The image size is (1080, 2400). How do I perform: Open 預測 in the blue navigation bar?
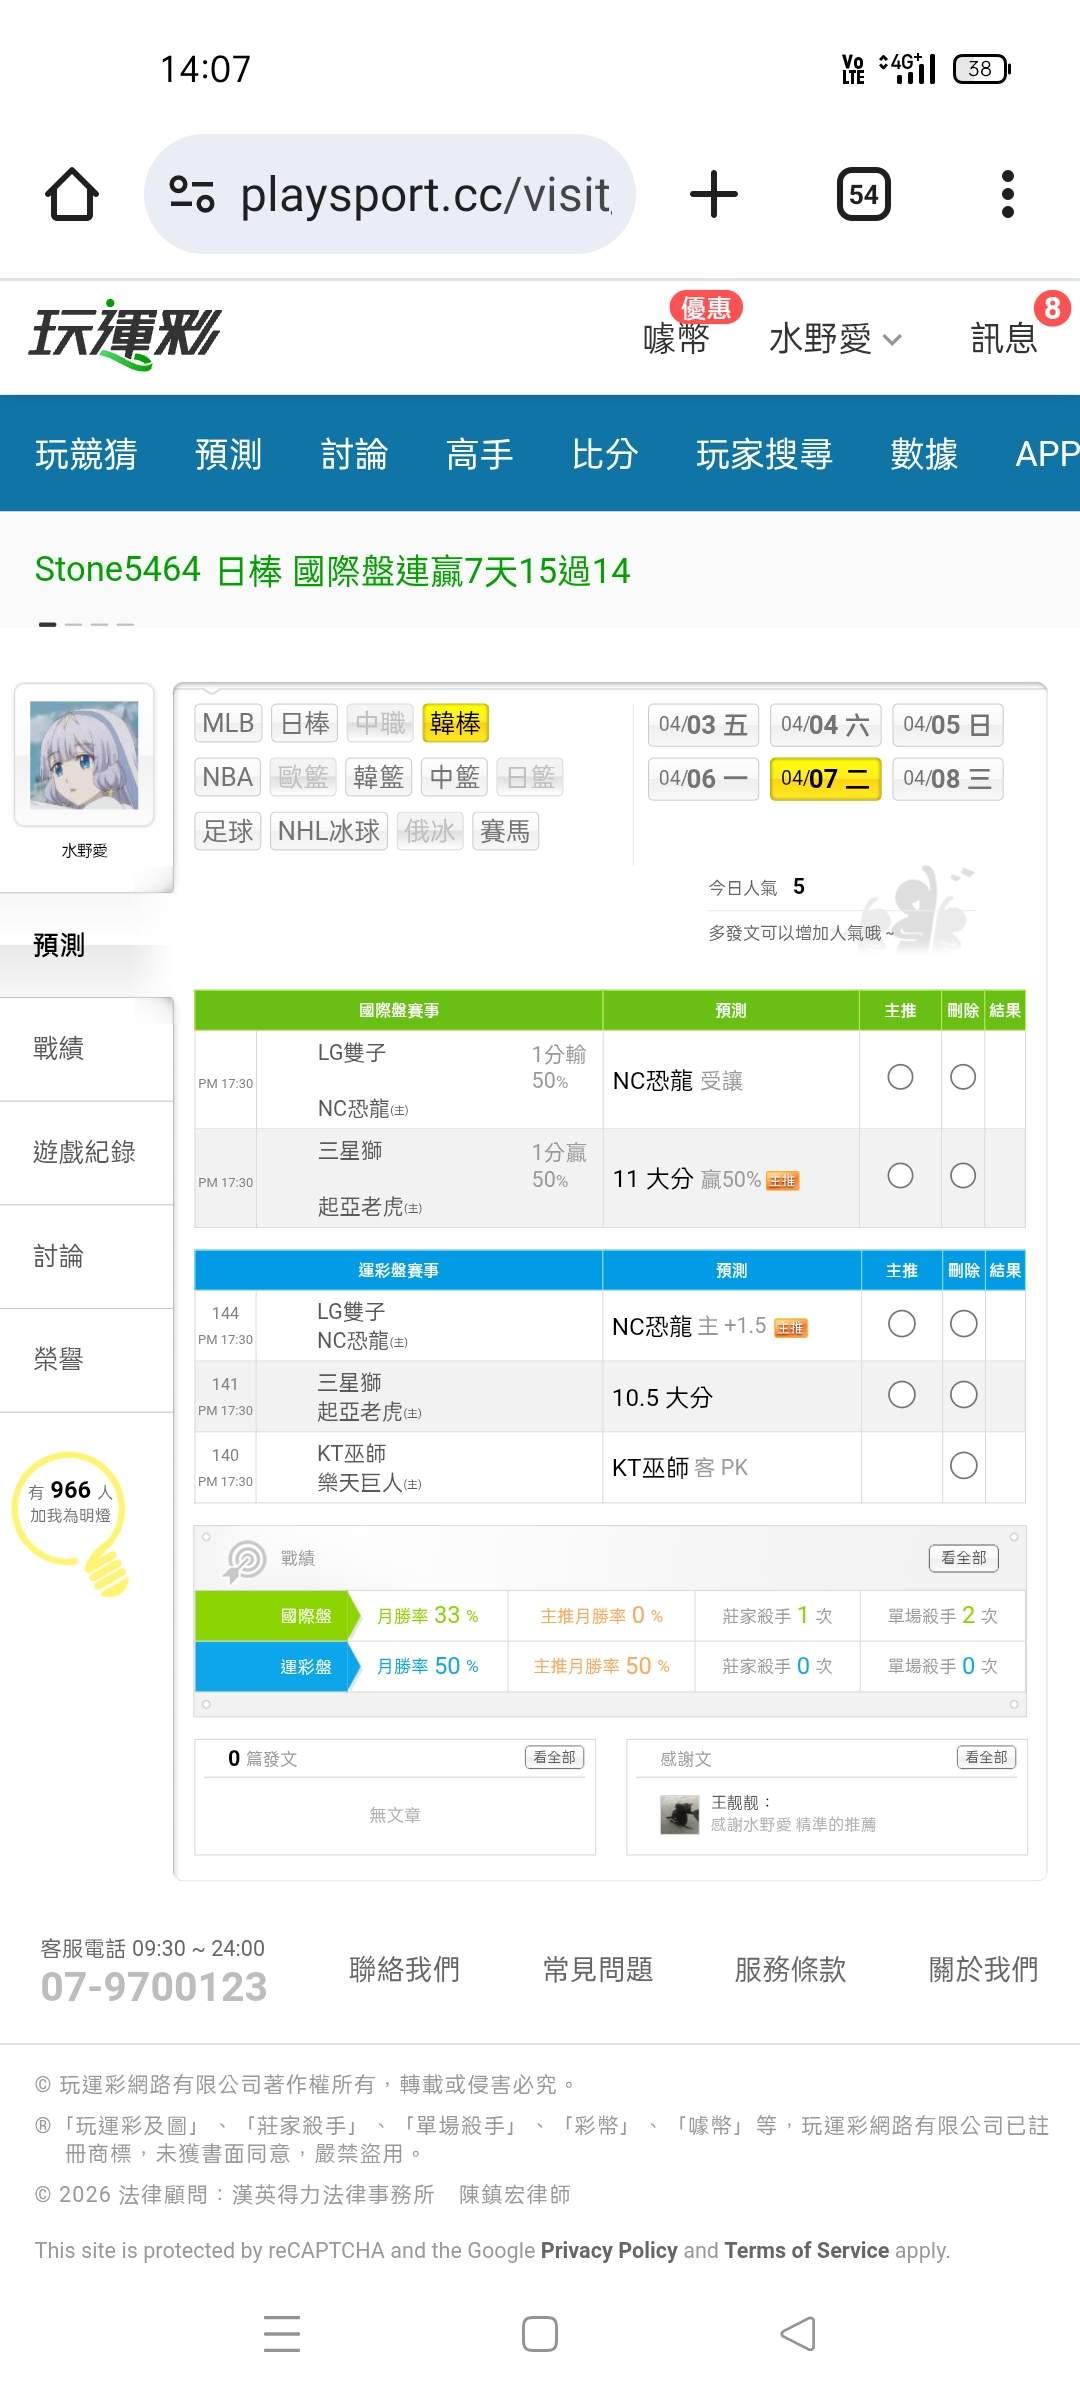coord(228,454)
